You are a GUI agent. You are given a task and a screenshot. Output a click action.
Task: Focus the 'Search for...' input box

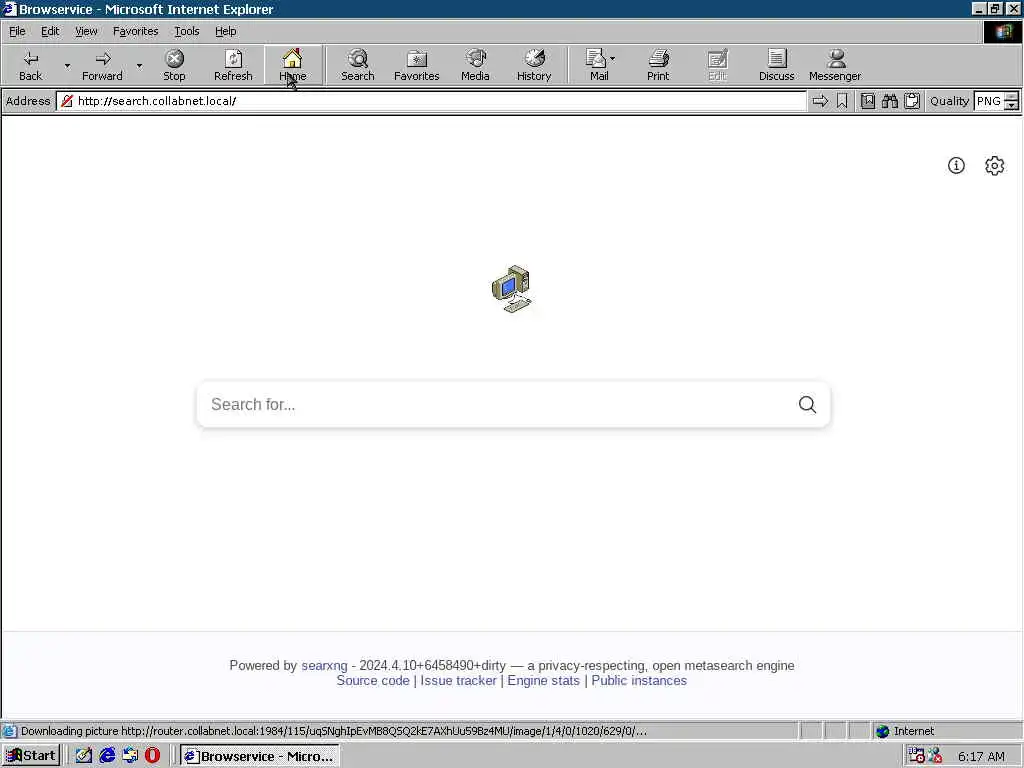point(496,404)
